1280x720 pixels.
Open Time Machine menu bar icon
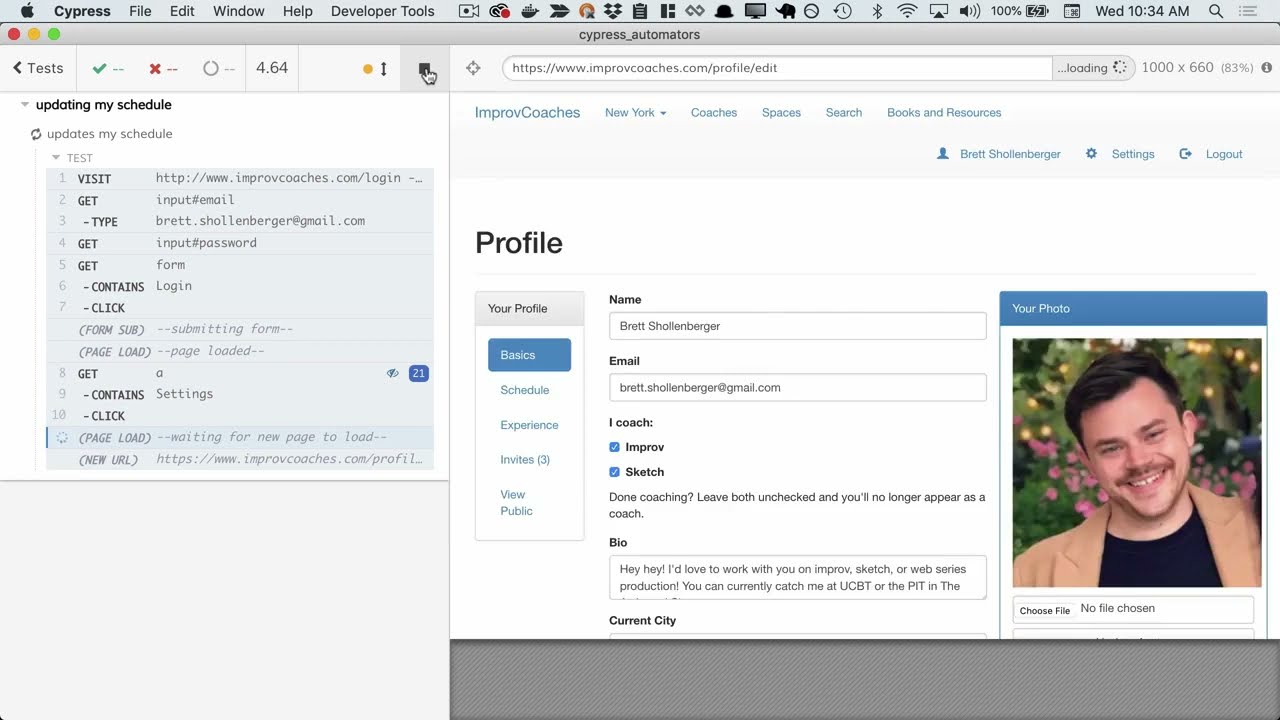pyautogui.click(x=843, y=12)
